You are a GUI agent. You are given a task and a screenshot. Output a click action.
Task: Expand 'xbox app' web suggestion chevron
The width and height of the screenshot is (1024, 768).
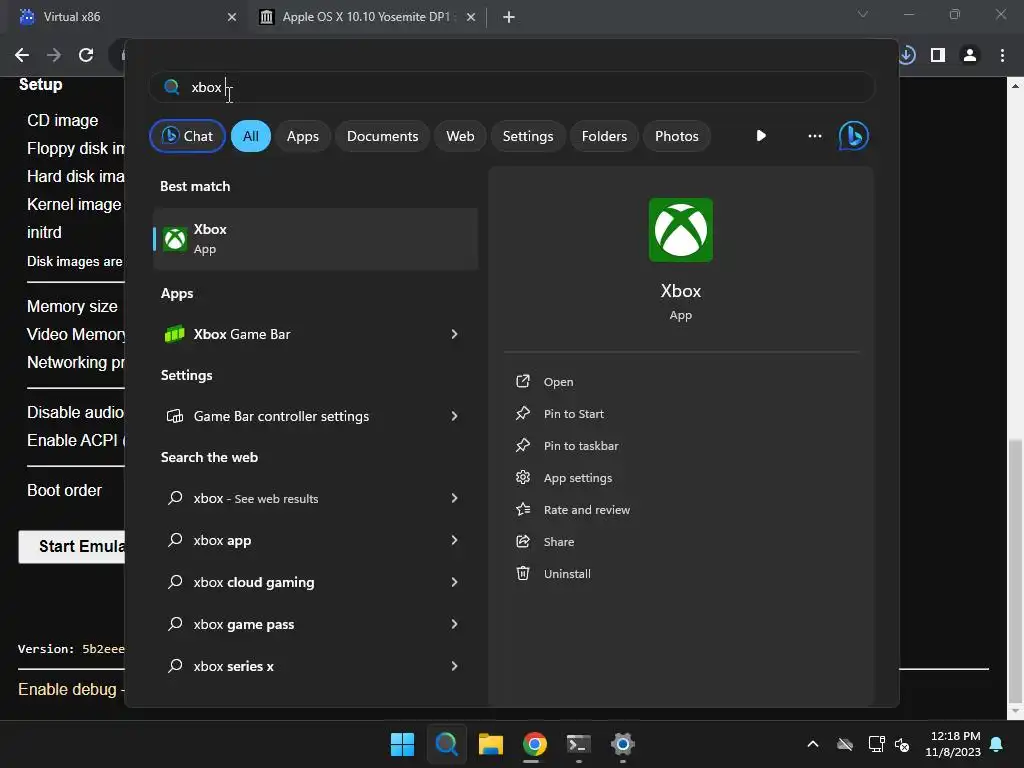tap(455, 540)
